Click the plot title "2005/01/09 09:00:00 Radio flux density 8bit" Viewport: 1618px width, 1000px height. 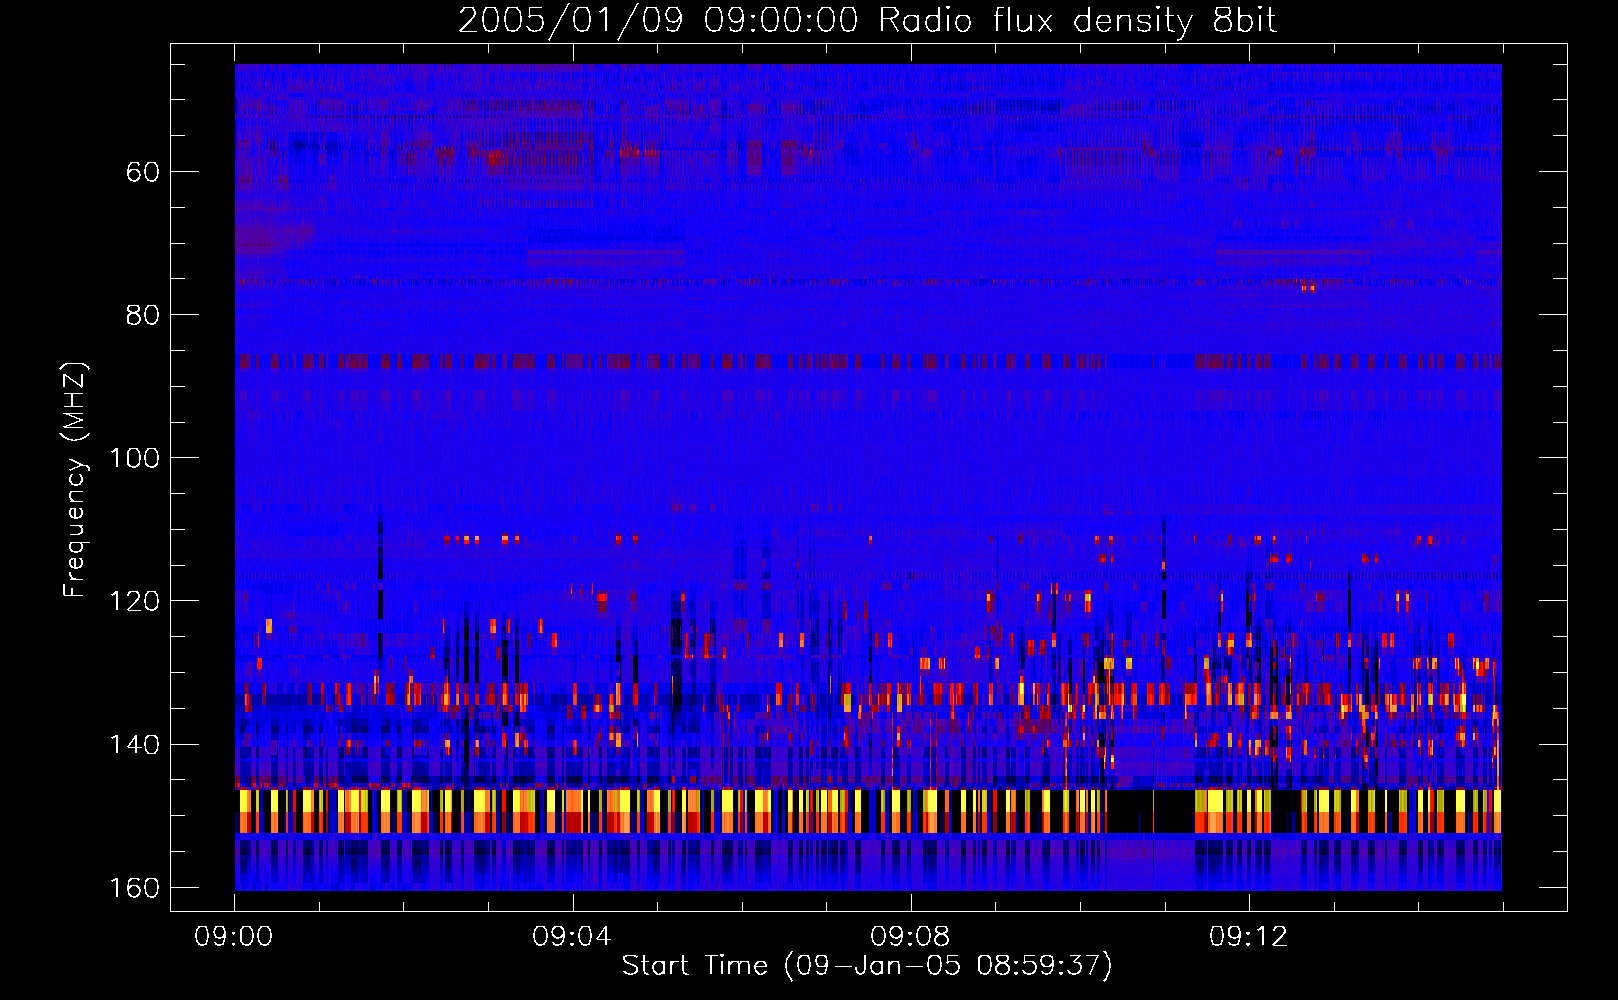tap(867, 21)
